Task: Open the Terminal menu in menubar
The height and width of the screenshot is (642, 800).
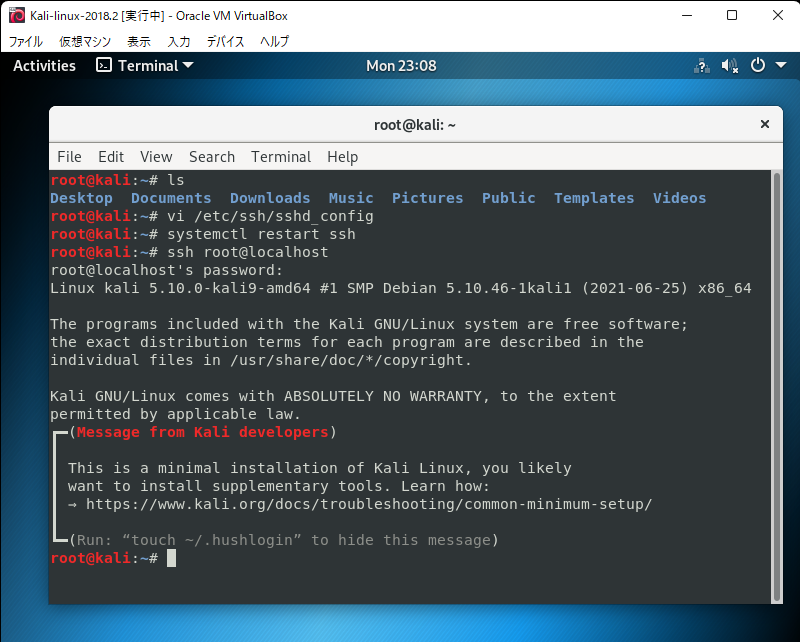Action: point(281,157)
